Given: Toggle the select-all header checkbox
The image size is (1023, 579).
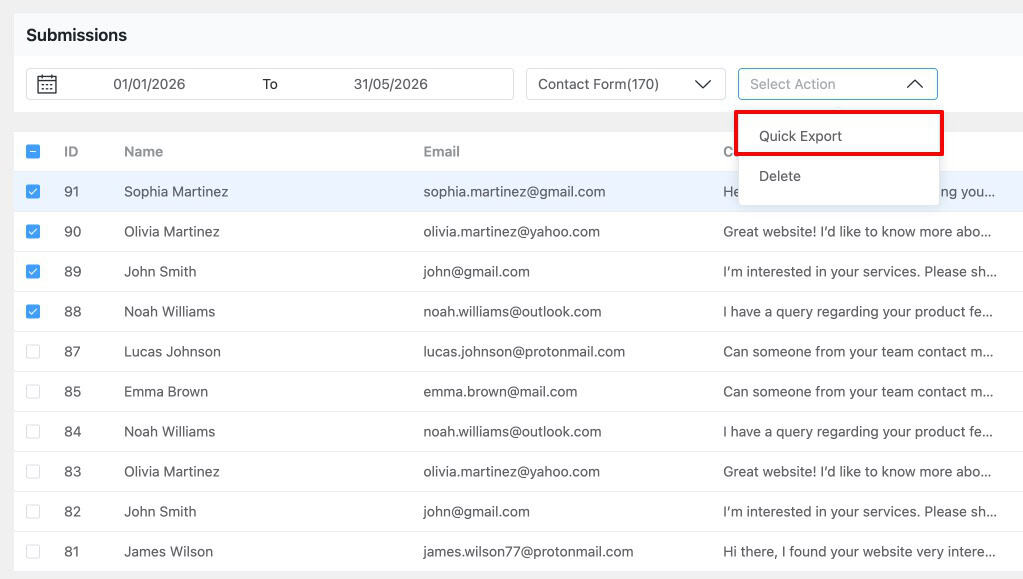Looking at the screenshot, I should [33, 151].
